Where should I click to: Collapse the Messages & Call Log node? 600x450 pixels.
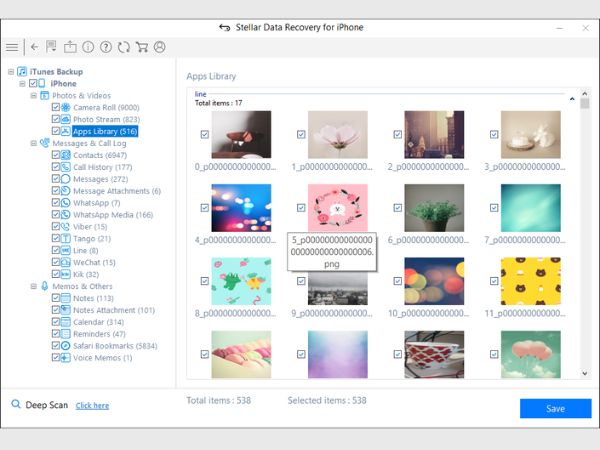click(x=34, y=143)
